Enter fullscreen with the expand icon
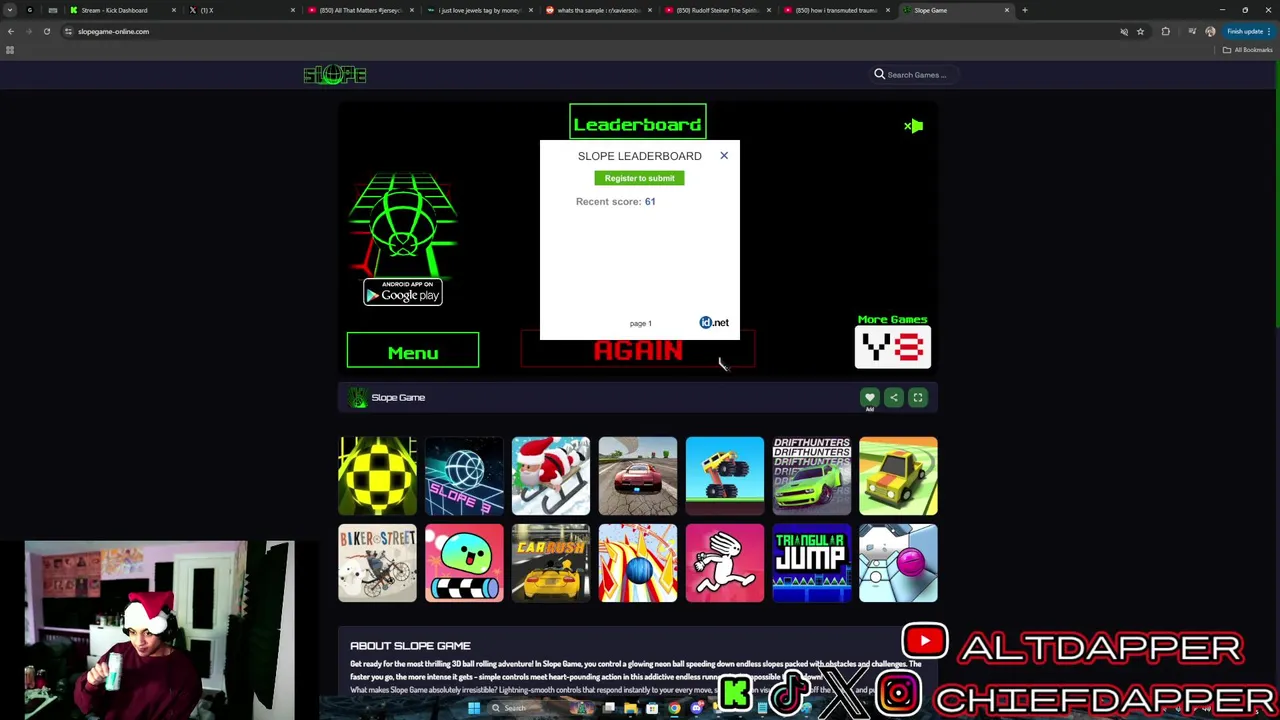Viewport: 1280px width, 720px height. point(918,398)
